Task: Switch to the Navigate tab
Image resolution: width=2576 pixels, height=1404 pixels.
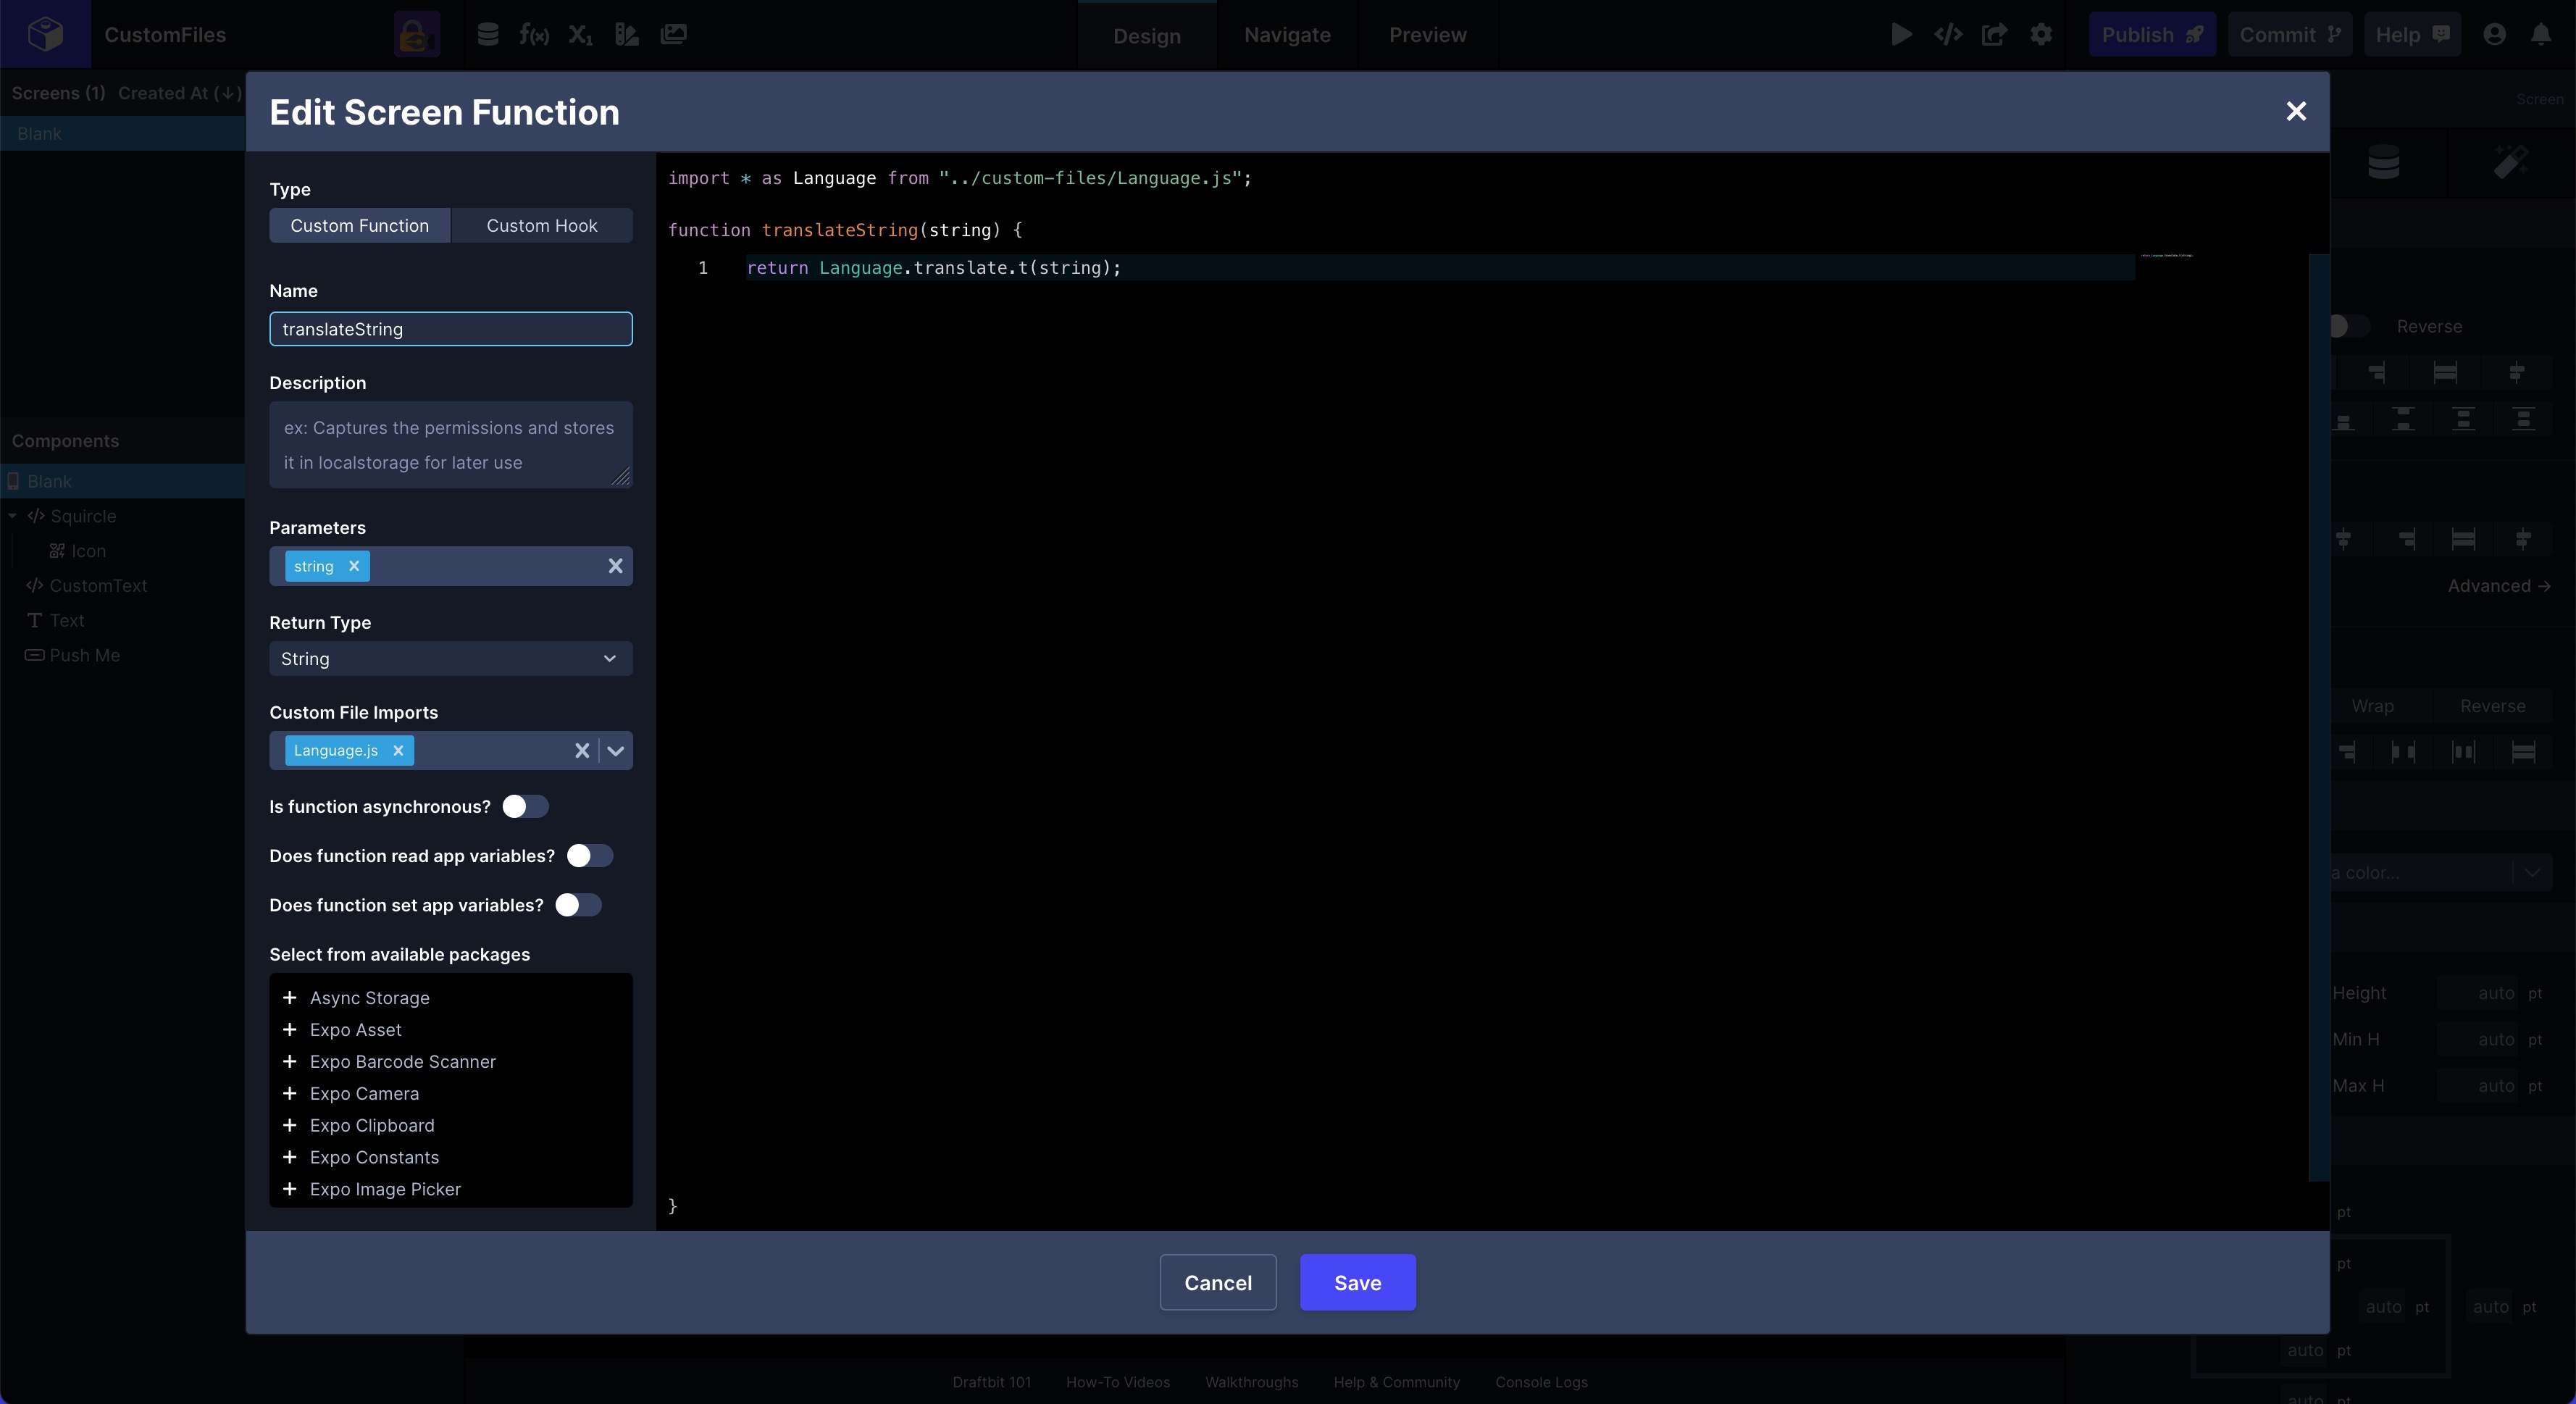Action: 1287,35
